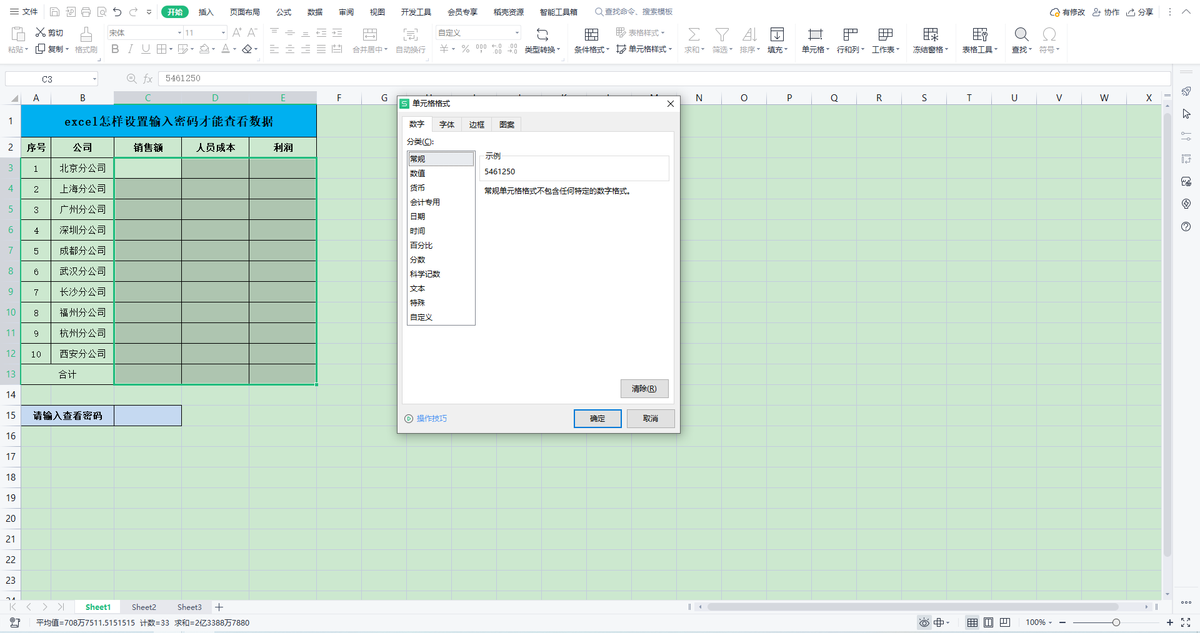This screenshot has height=633, width=1200.
Task: Click the insert function fx icon
Action: point(148,78)
